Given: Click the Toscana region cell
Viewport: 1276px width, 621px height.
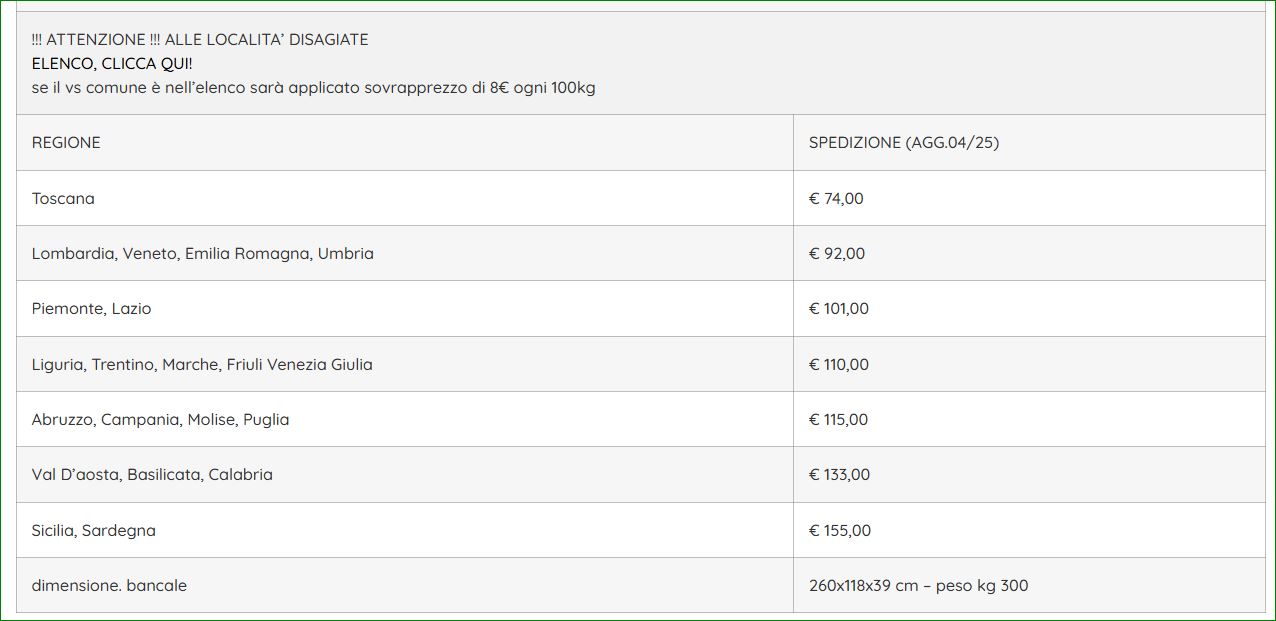Looking at the screenshot, I should tap(63, 198).
